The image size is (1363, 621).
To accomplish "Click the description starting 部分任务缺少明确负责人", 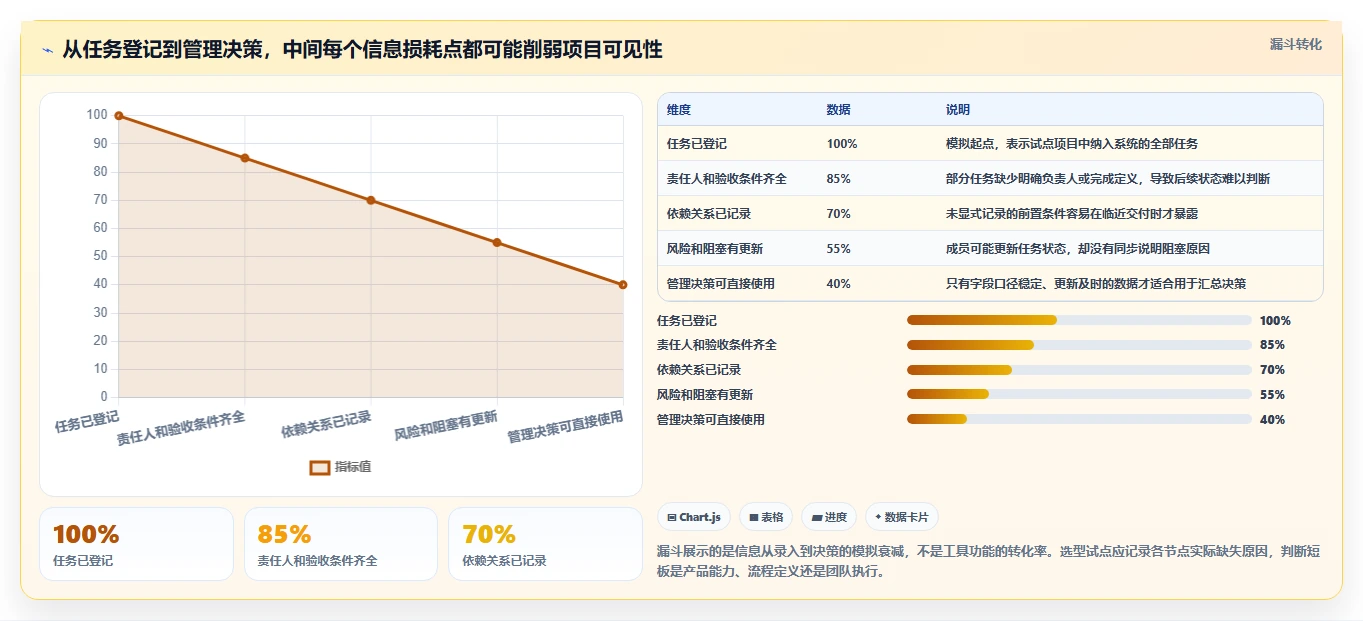I will pos(1108,179).
